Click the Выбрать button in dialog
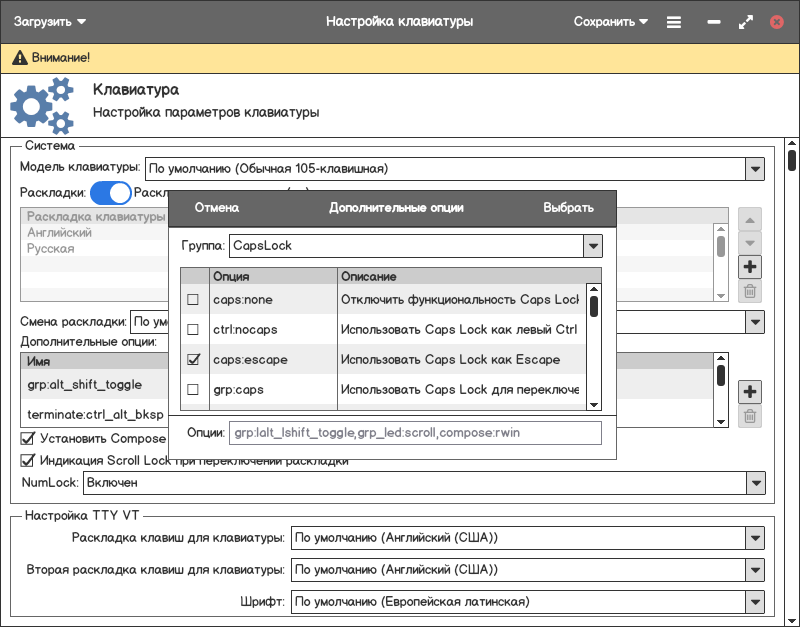 point(568,208)
